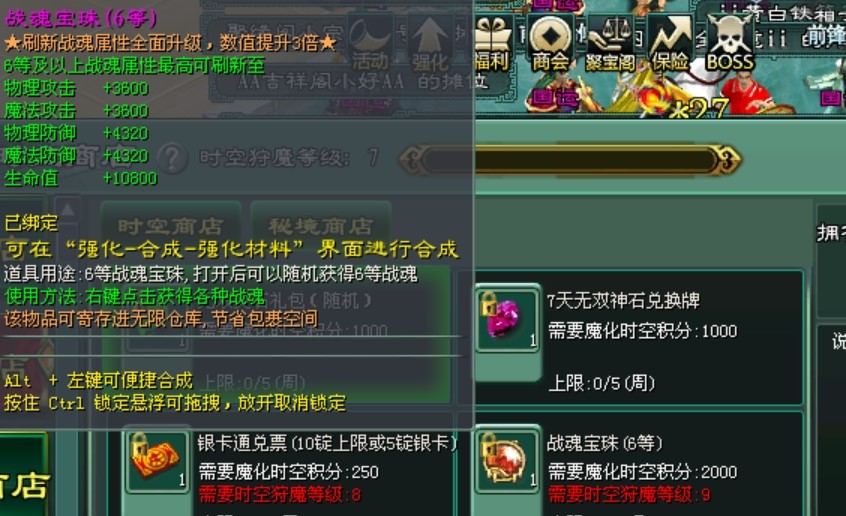Click the 7天无双神石兑换牌 item name text

point(623,300)
